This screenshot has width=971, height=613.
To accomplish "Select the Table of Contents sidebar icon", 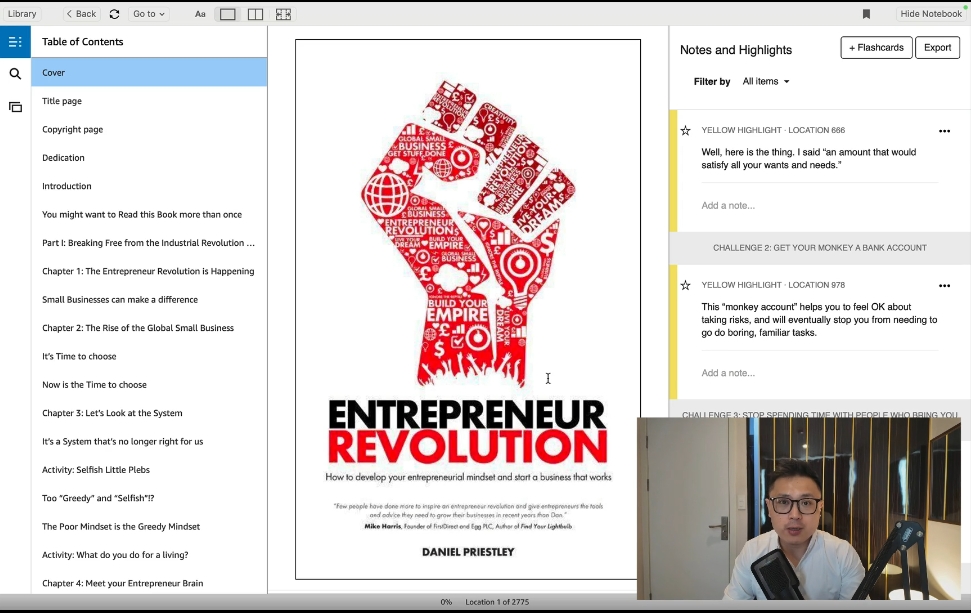I will pyautogui.click(x=15, y=42).
